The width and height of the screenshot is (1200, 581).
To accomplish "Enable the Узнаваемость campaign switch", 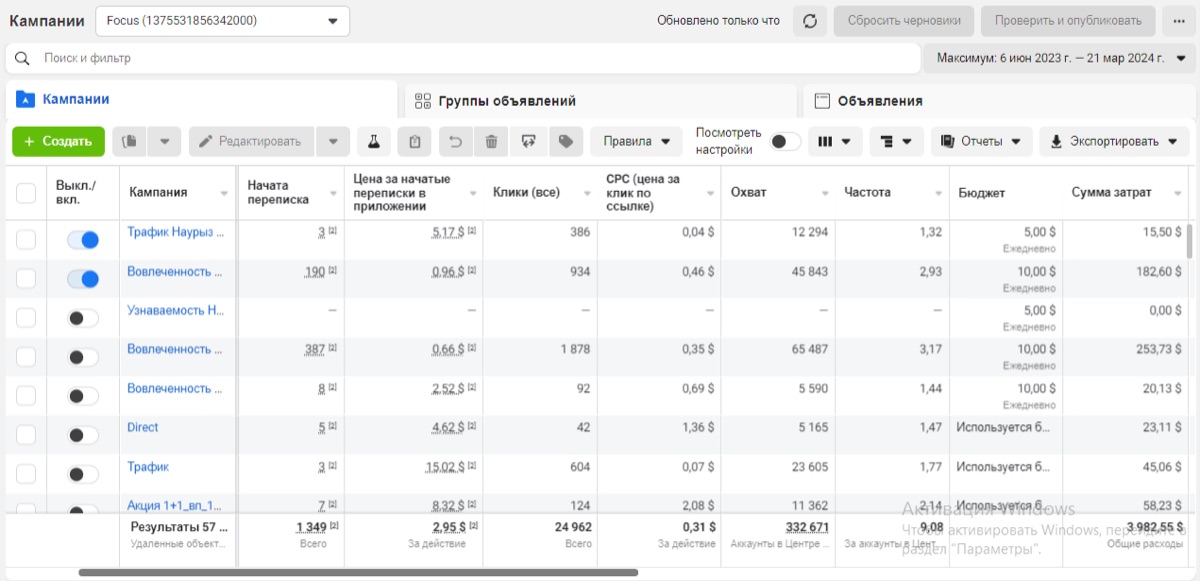I will 83,318.
